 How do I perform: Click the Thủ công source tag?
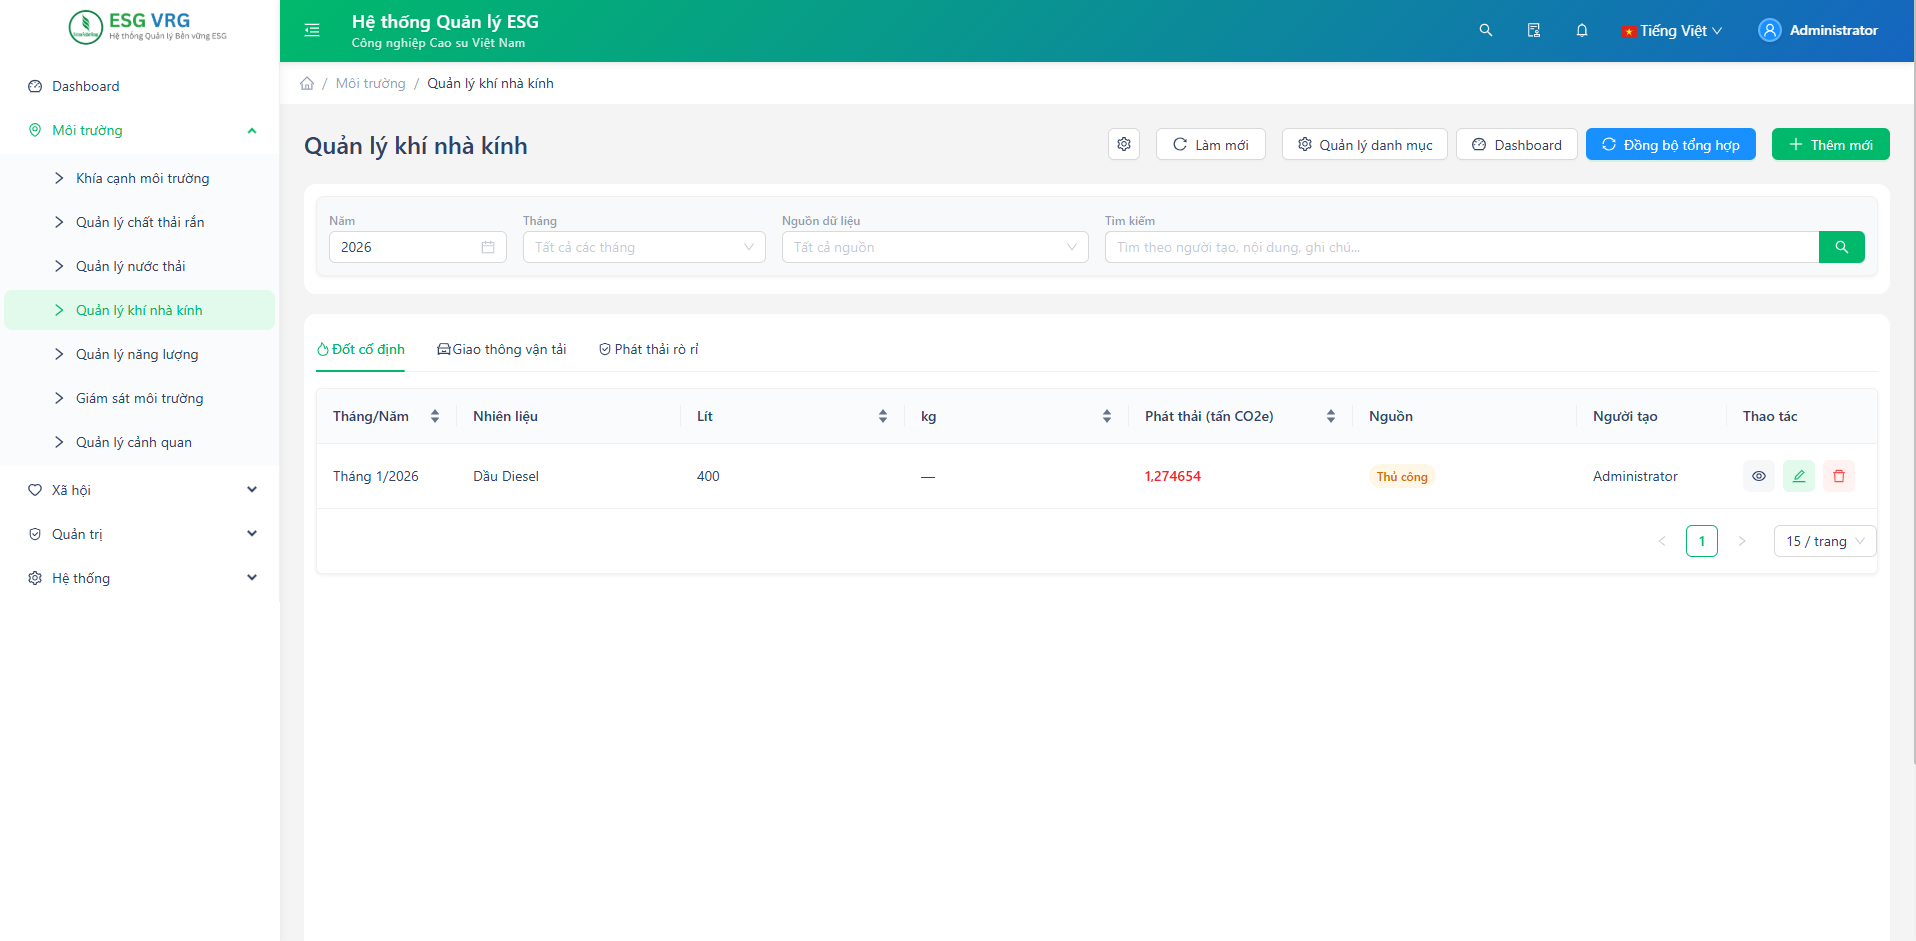(x=1402, y=476)
